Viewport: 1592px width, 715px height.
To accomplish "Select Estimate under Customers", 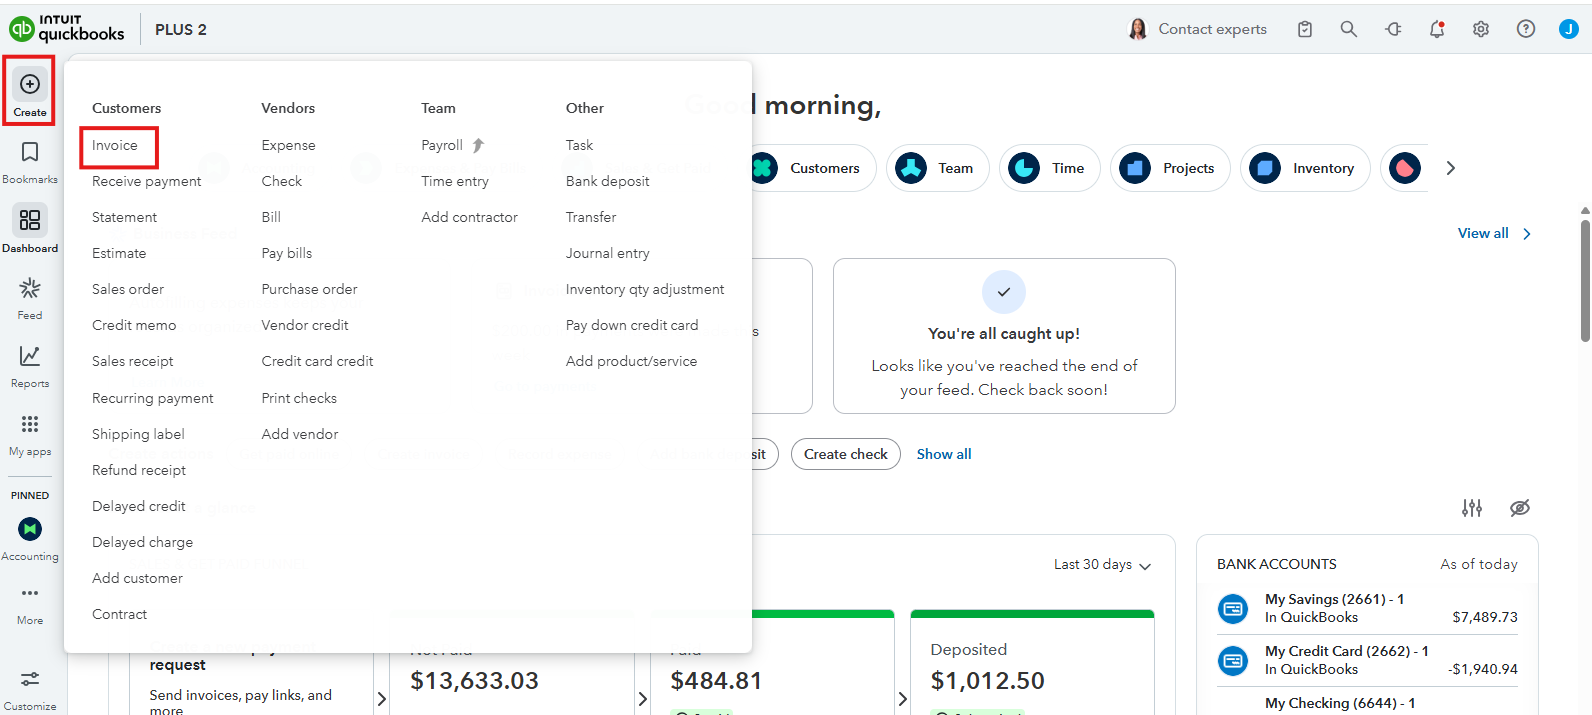I will 119,254.
